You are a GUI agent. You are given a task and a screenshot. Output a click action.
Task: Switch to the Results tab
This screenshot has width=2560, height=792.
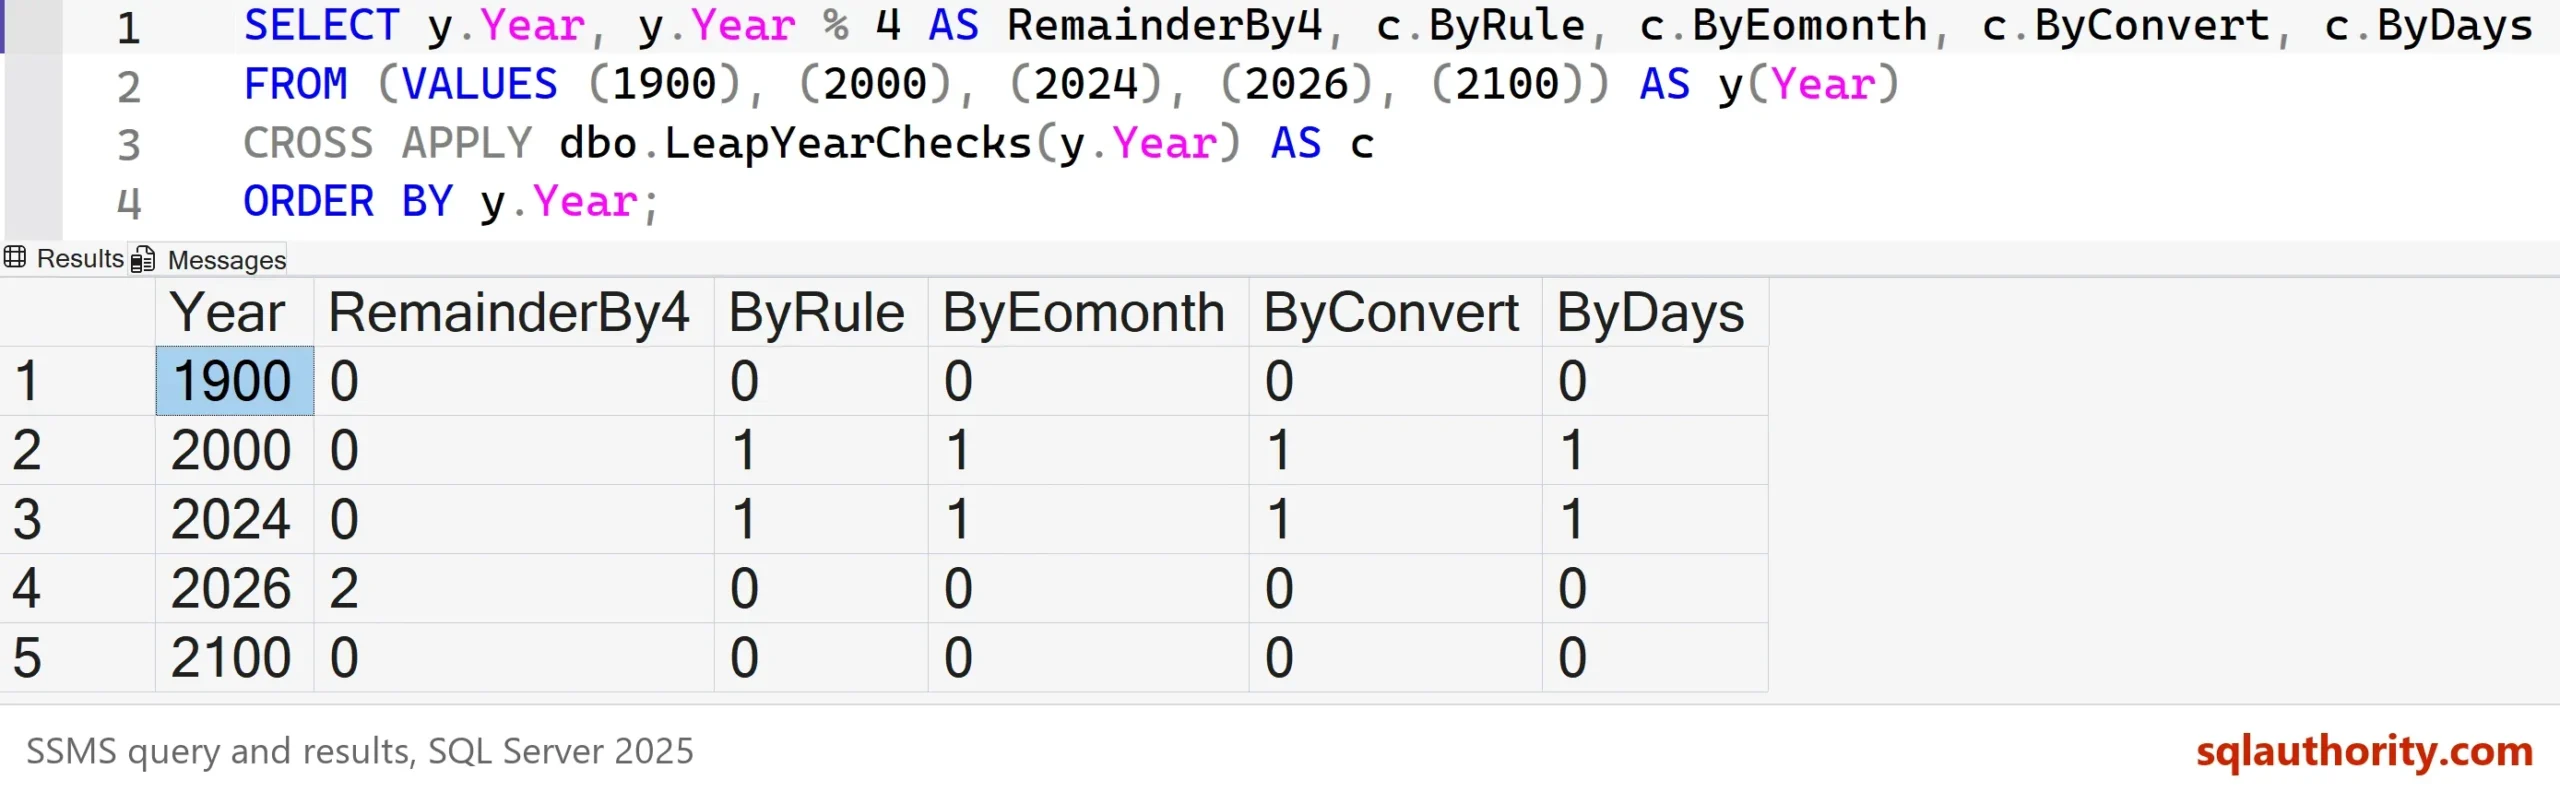tap(65, 259)
